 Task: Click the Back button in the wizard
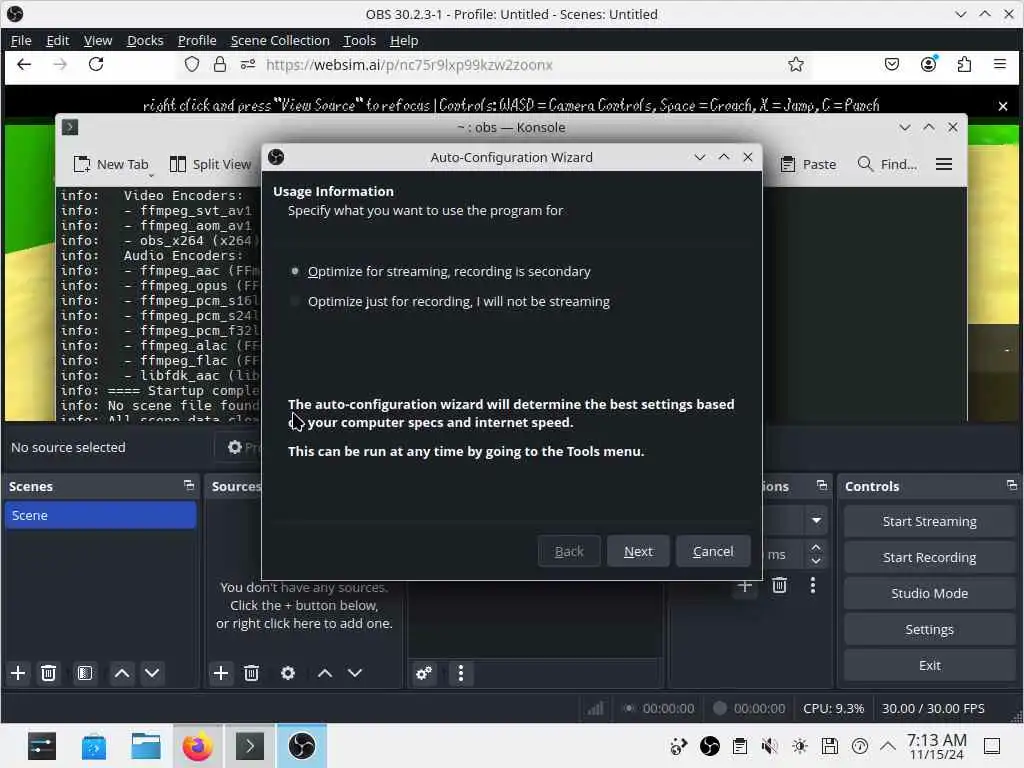tap(568, 551)
